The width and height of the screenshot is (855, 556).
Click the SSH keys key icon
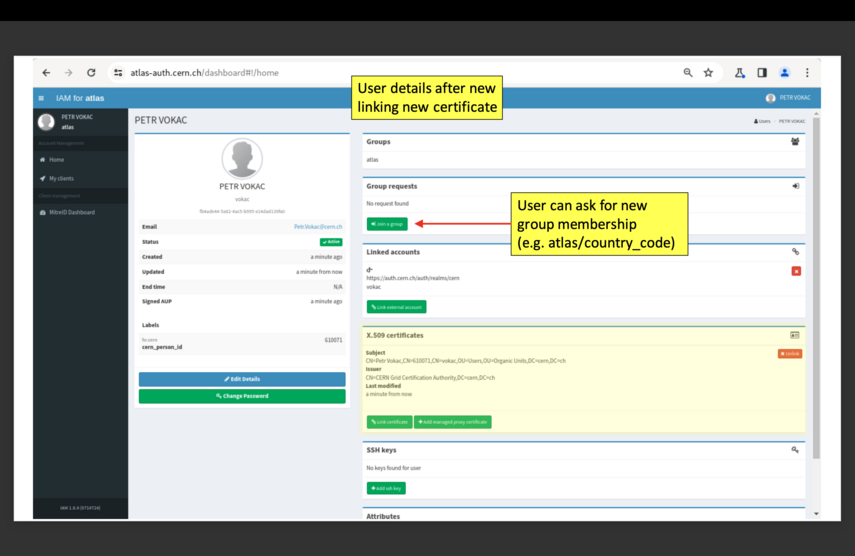[795, 450]
